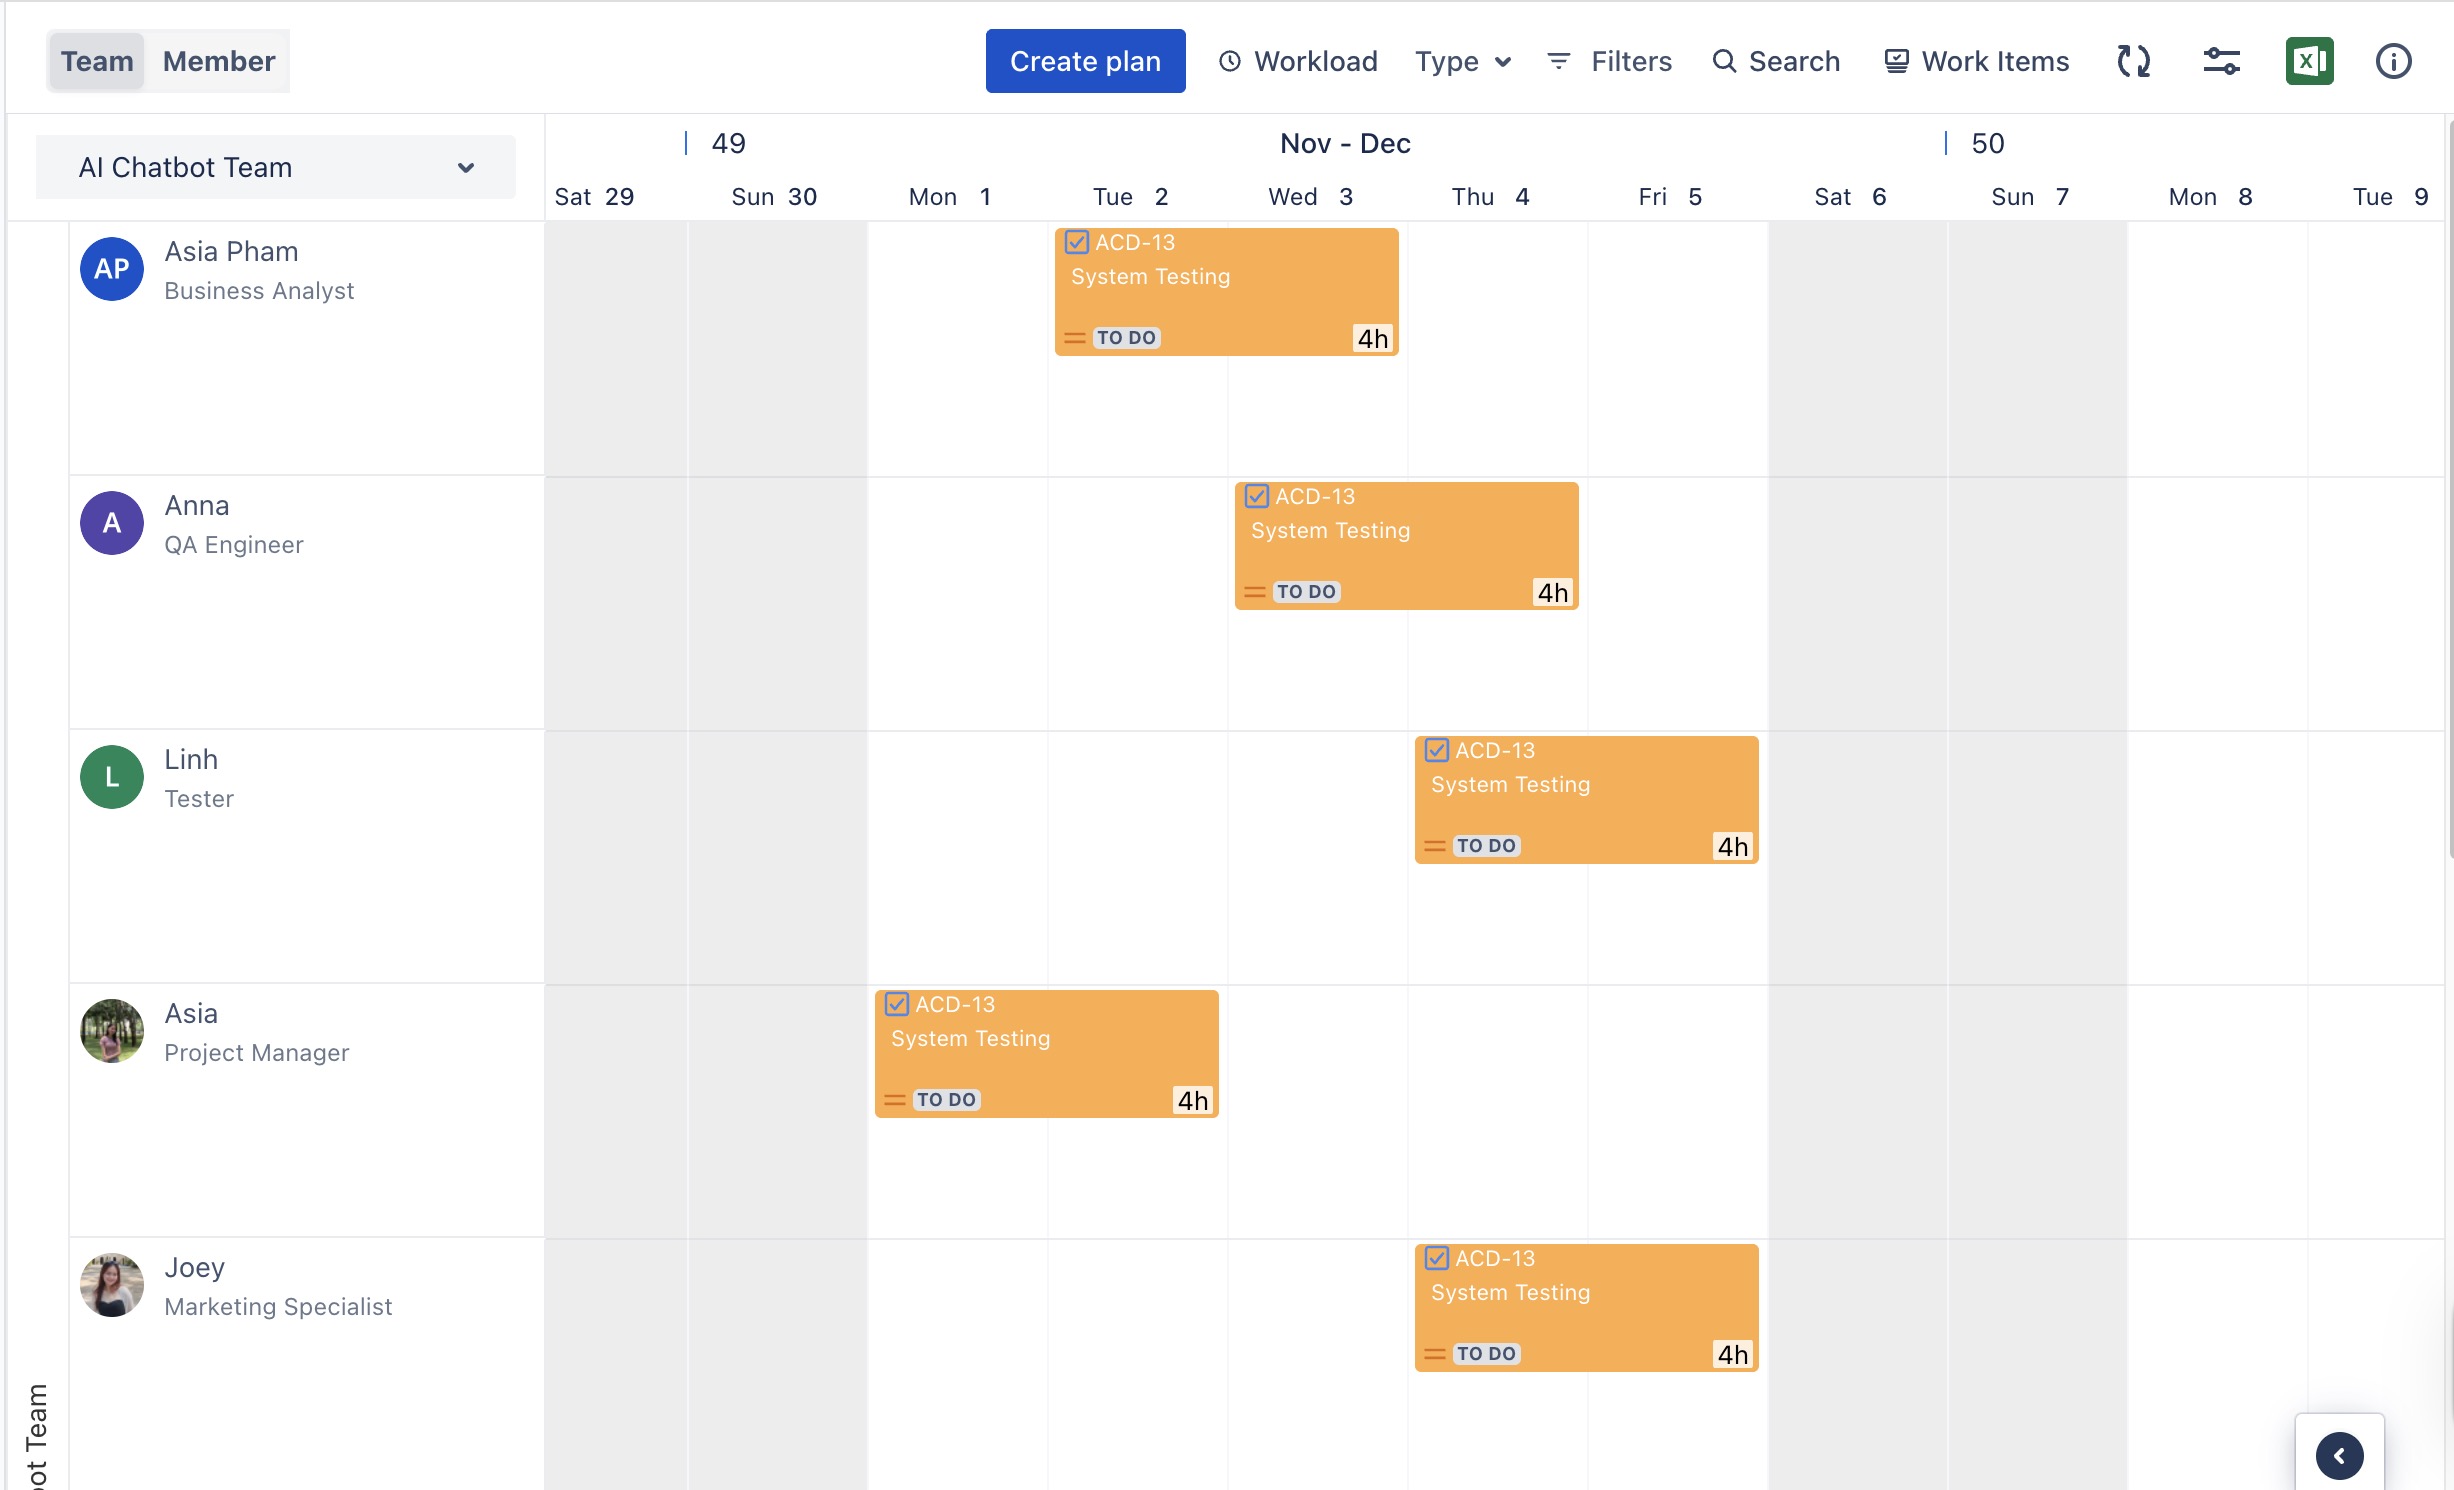Click the task checkbox in Anna's ACD-13 card

pyautogui.click(x=1257, y=496)
